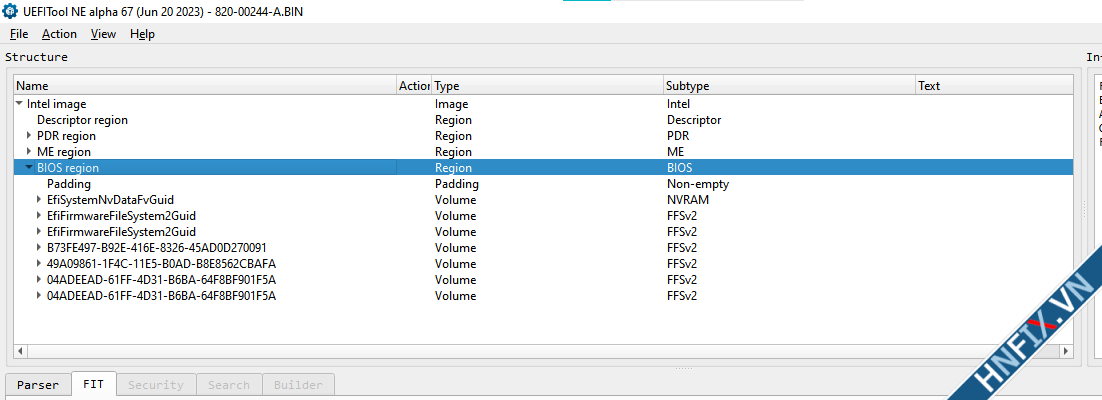
Task: Click the Subtype column header
Action: pos(788,86)
